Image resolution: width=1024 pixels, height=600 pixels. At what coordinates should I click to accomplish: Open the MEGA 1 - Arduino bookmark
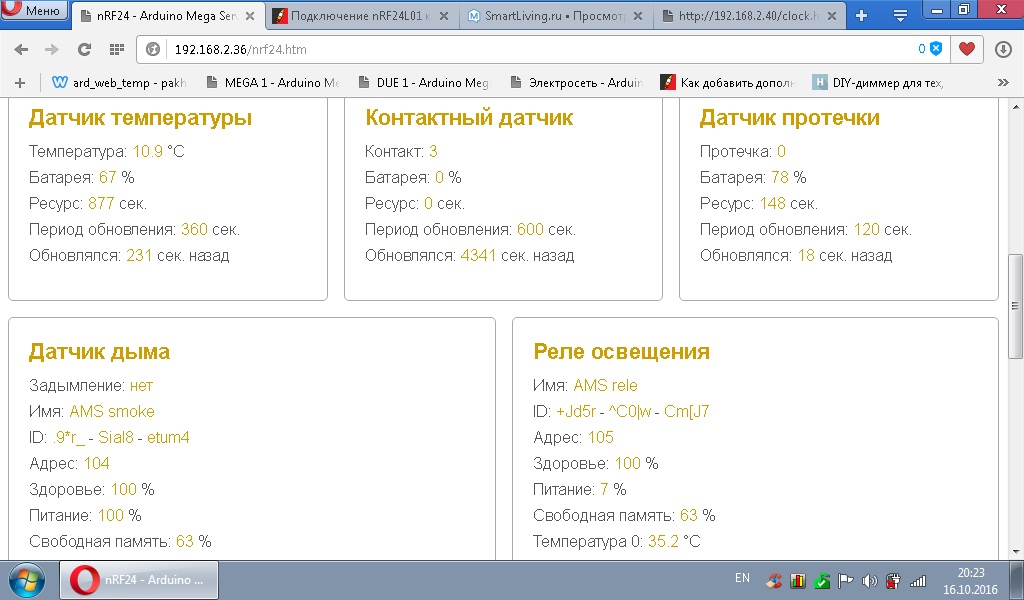pyautogui.click(x=276, y=83)
